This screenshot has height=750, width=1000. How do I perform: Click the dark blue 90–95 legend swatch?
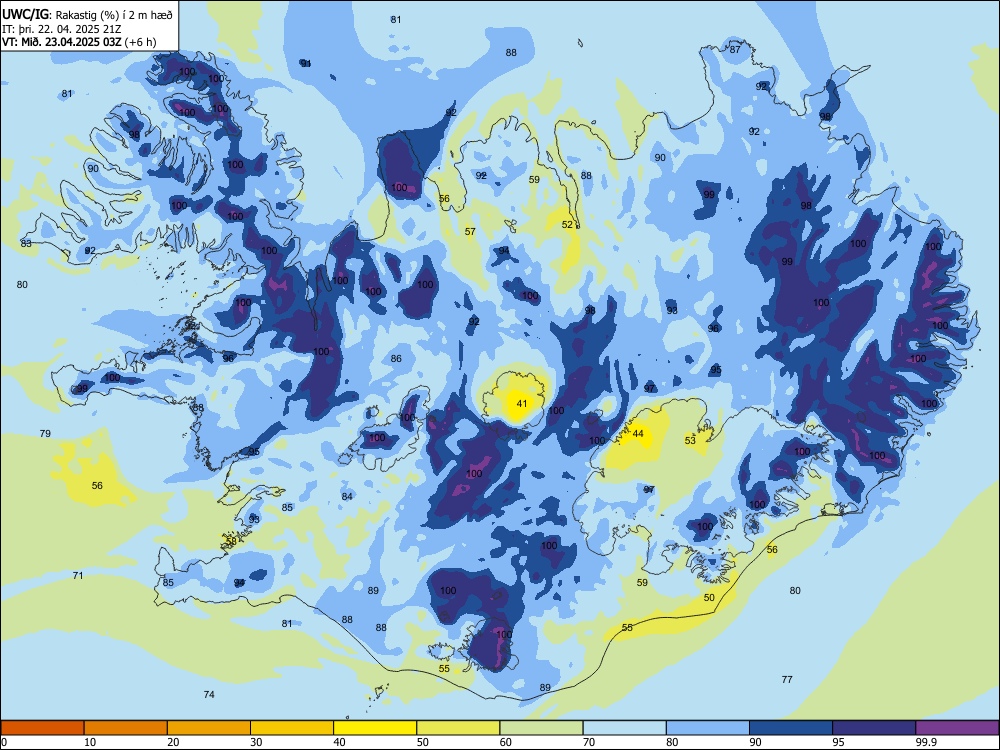click(x=791, y=728)
